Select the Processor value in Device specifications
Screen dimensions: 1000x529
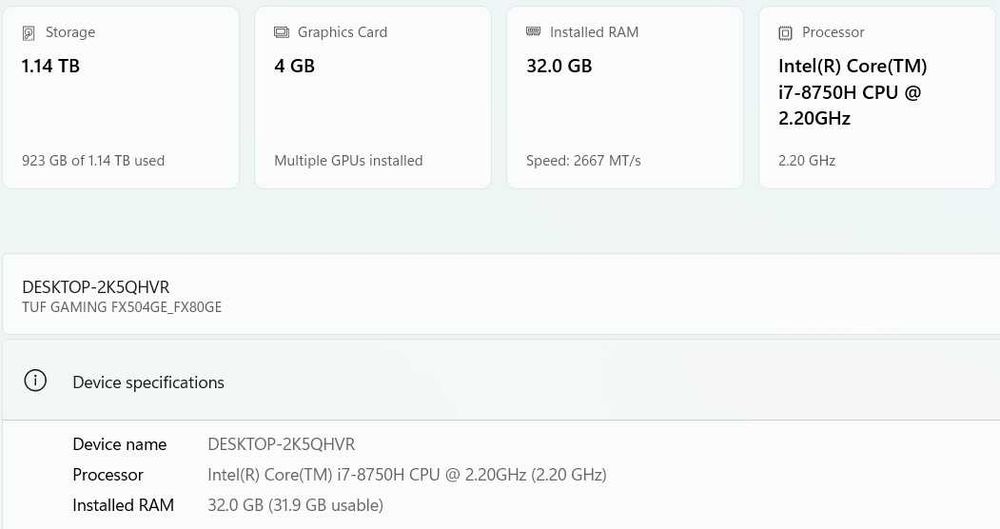(407, 474)
